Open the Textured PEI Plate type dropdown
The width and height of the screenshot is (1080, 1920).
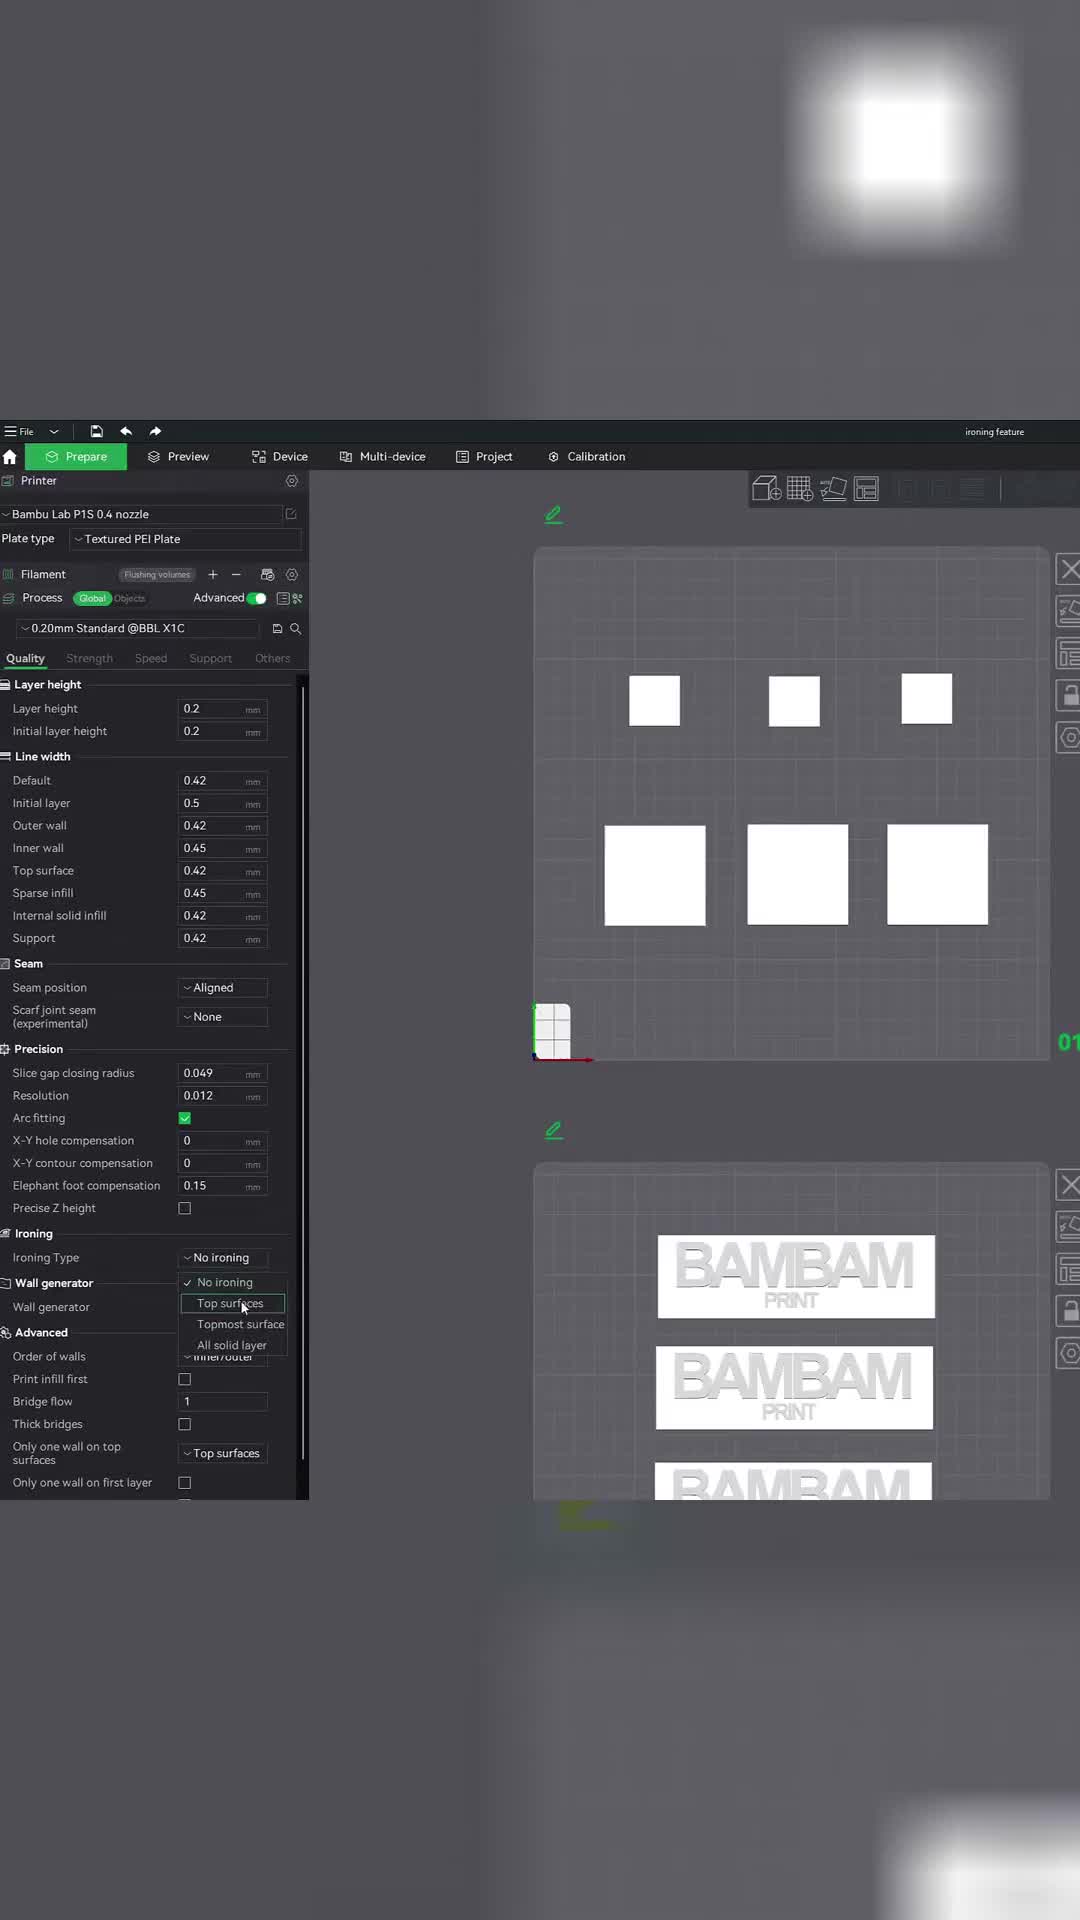coord(185,539)
